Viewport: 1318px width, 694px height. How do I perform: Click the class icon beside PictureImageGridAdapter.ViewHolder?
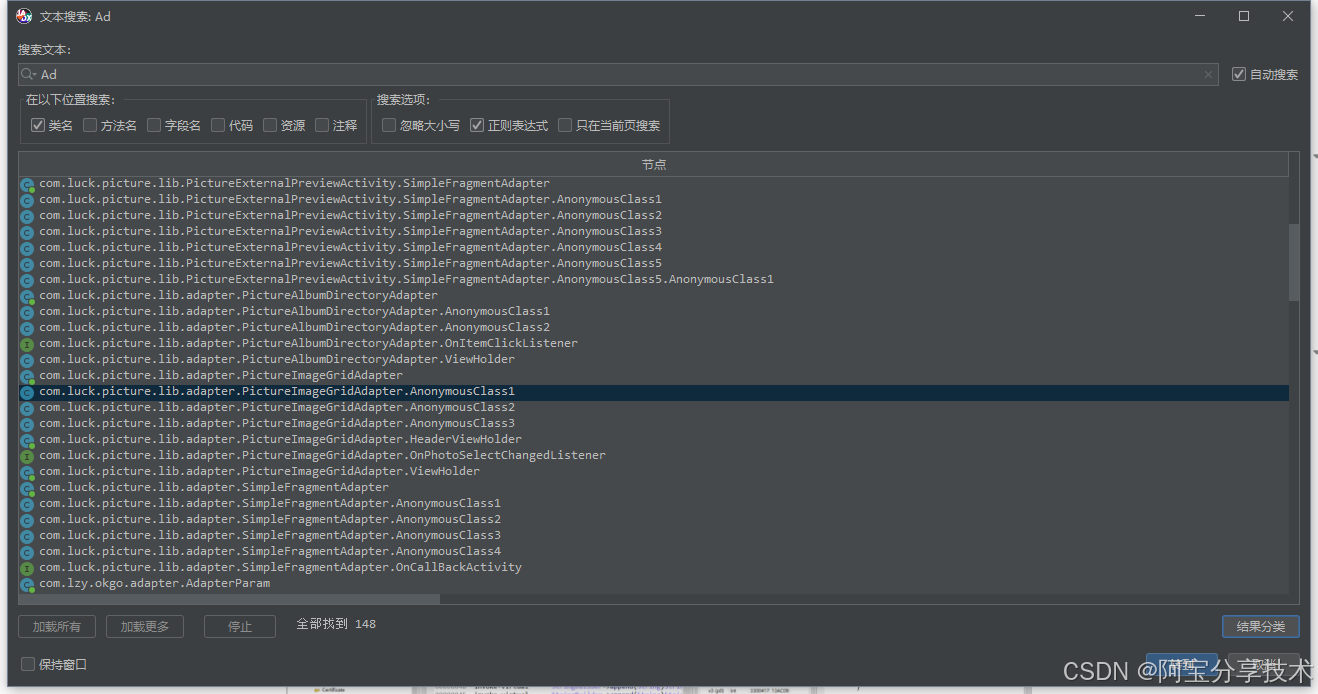[x=28, y=472]
